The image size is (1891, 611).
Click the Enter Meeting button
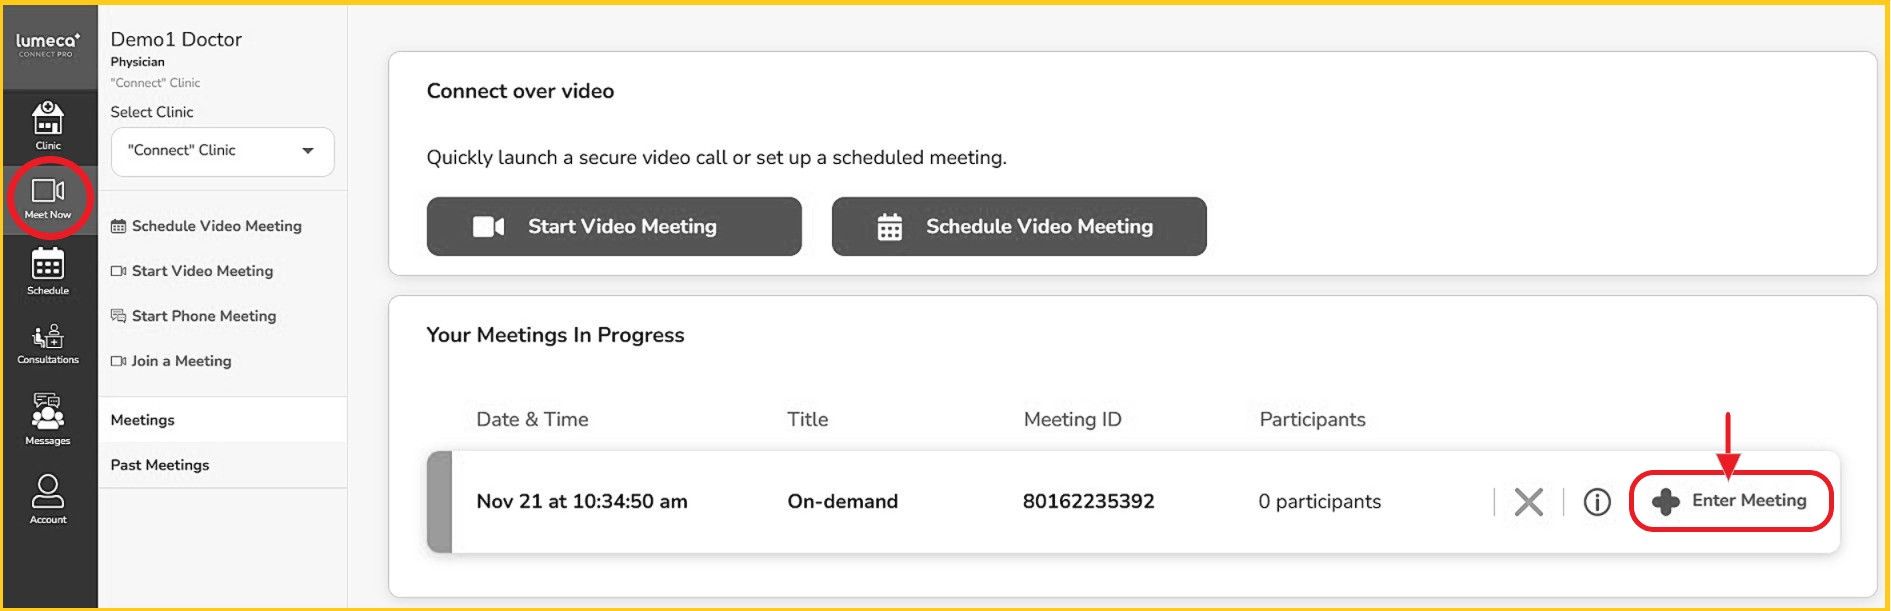(1731, 501)
